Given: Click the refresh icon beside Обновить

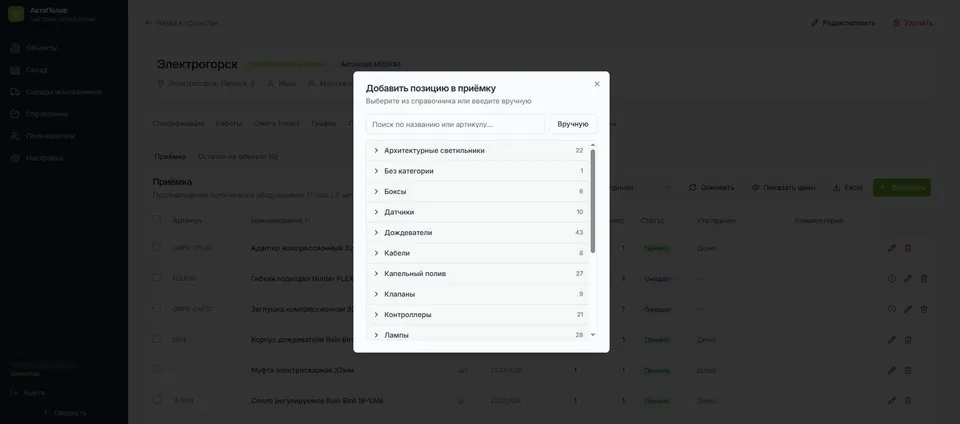Looking at the screenshot, I should coord(692,188).
